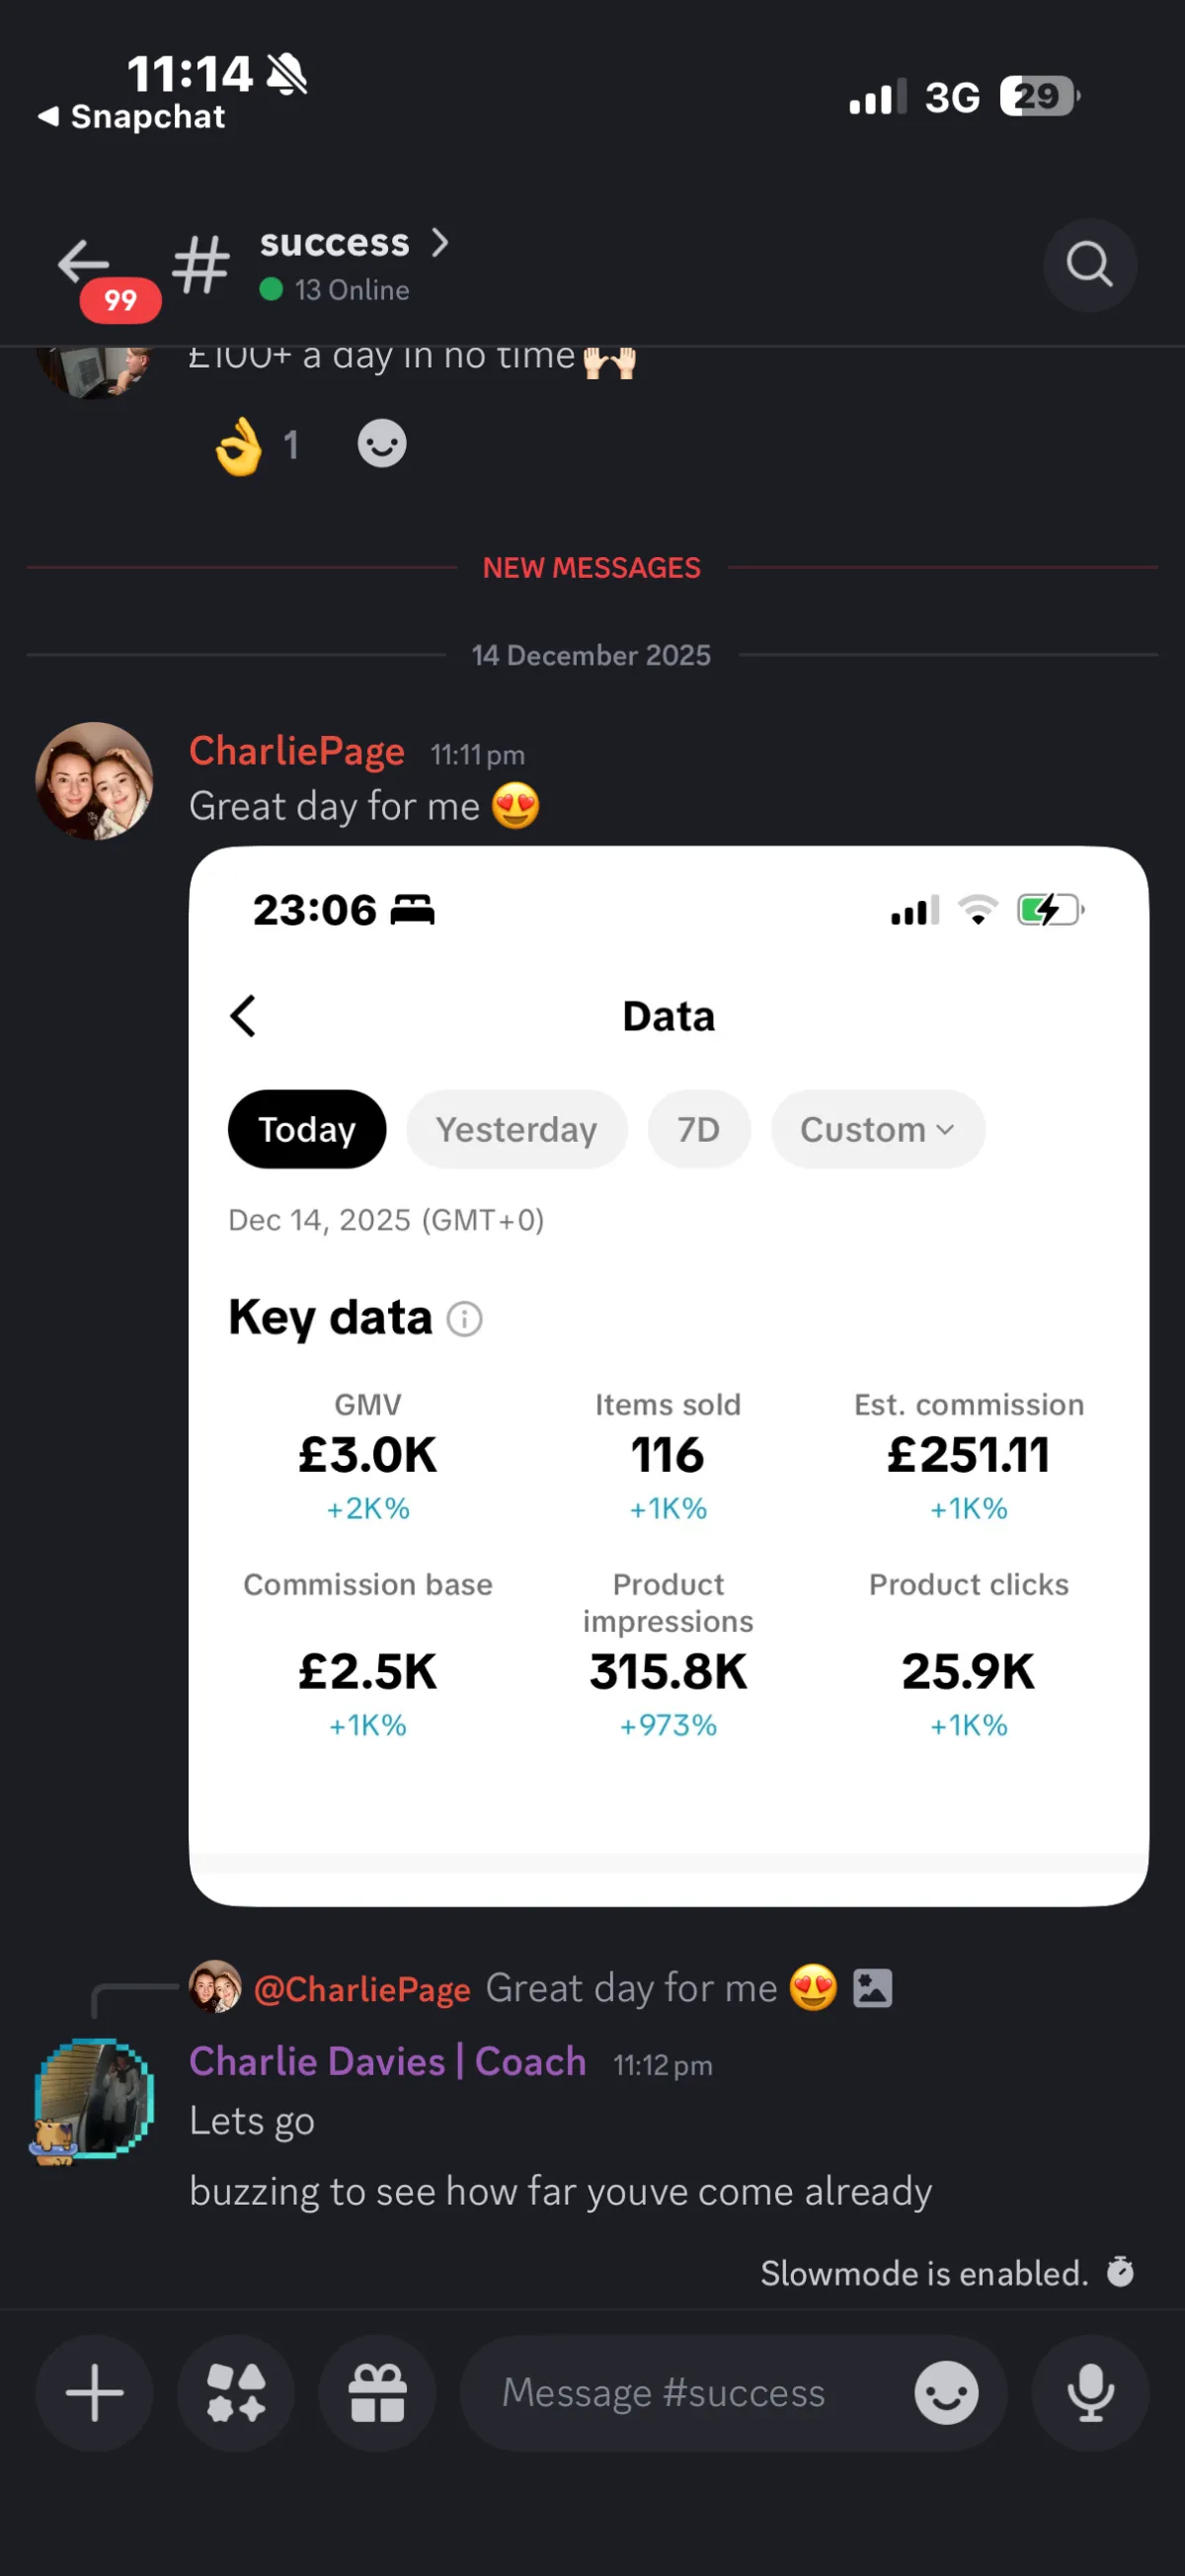Viewport: 1185px width, 2576px height.
Task: Open the apps launcher icon
Action: (x=236, y=2392)
